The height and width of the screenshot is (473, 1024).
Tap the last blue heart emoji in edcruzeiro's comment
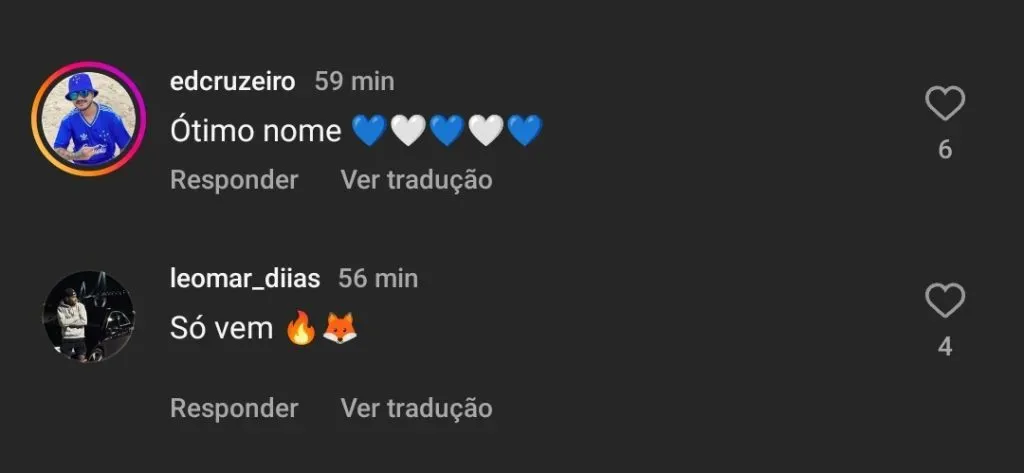coord(525,131)
